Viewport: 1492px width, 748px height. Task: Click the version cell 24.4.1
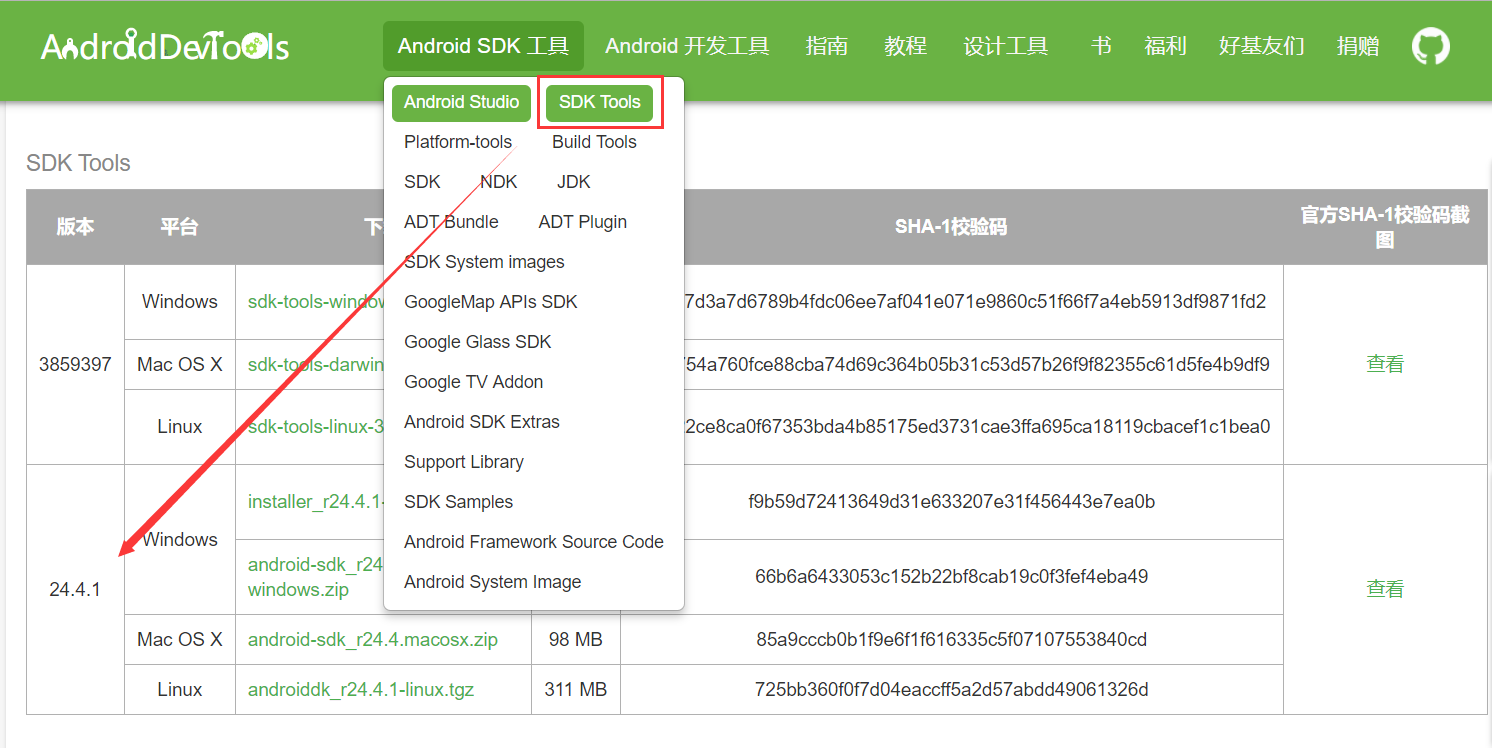point(75,590)
